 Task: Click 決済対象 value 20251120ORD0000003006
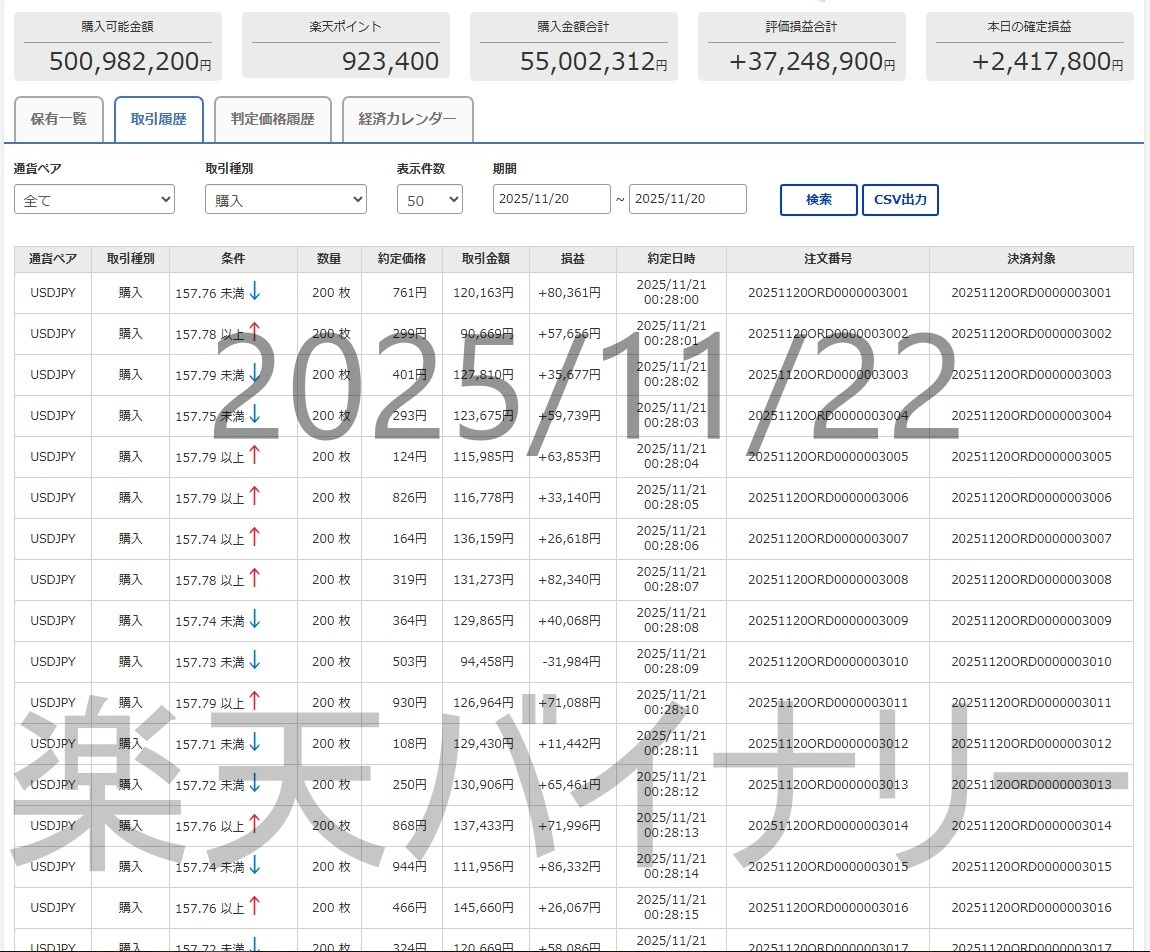point(1031,498)
